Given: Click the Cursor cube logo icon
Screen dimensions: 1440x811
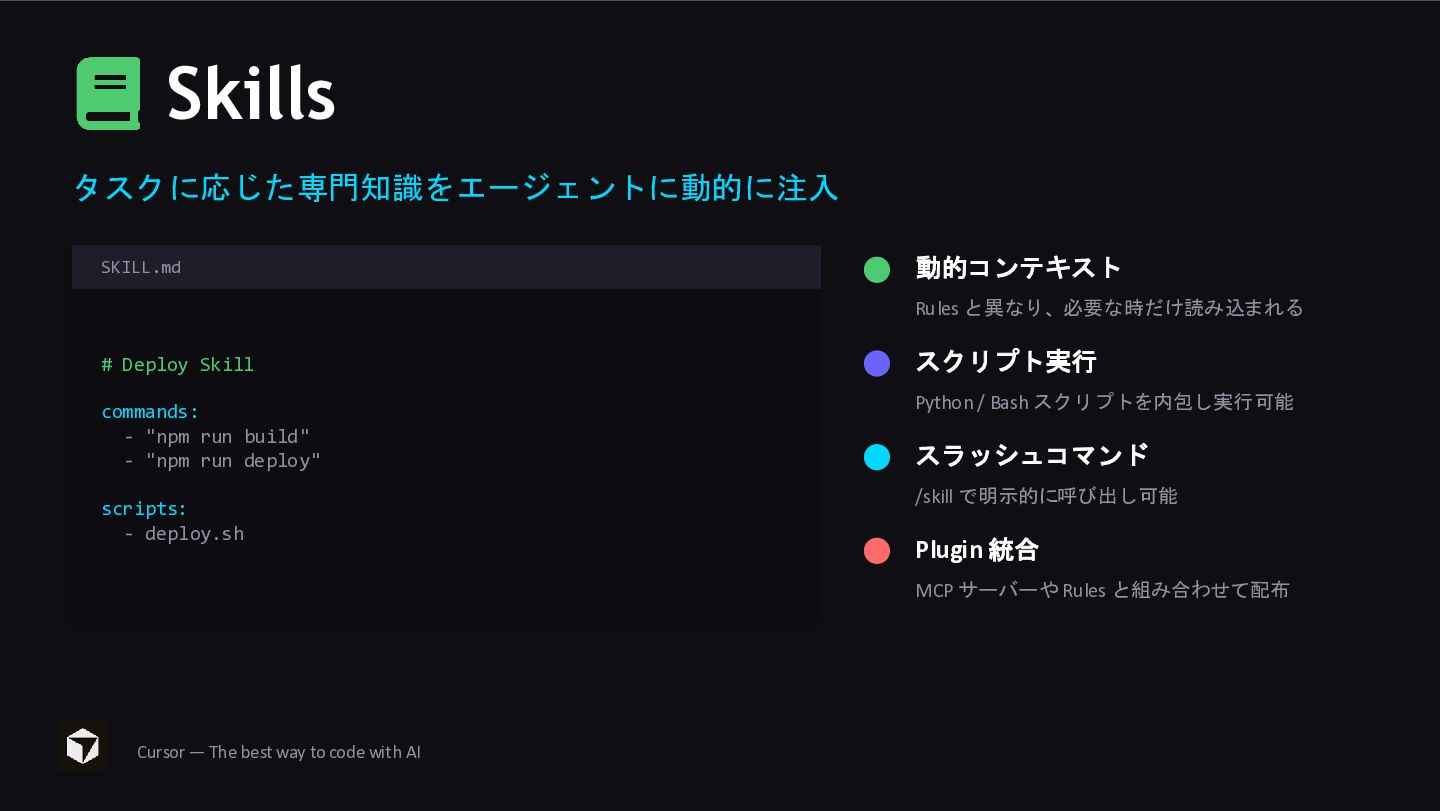Looking at the screenshot, I should pos(83,746).
